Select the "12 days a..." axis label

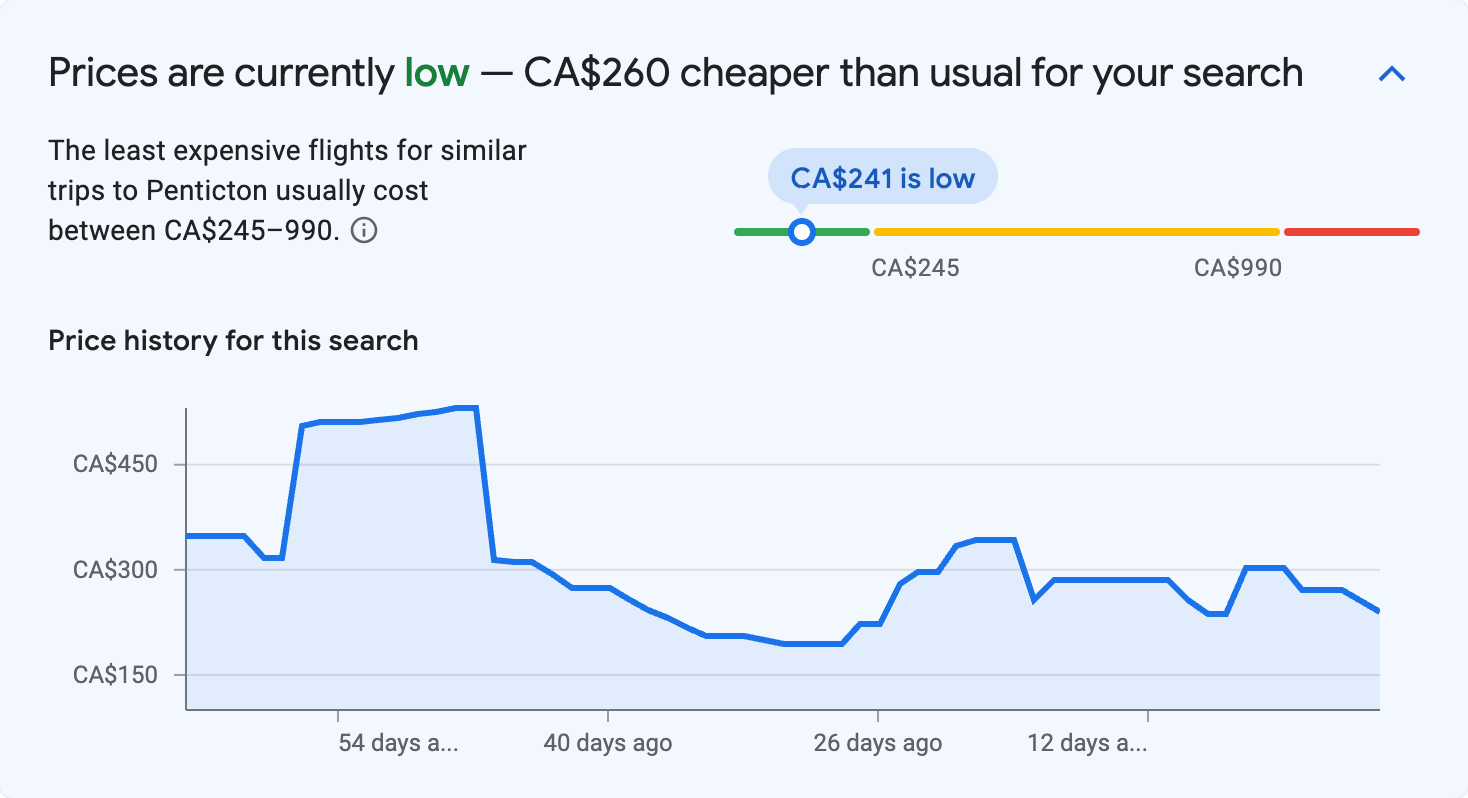[x=1087, y=743]
